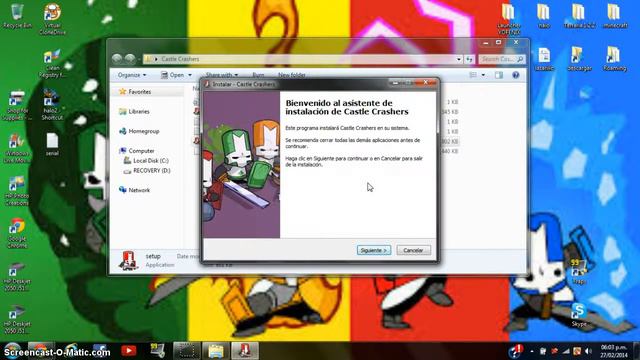This screenshot has width=640, height=360.
Task: Click the Explorer refresh button
Action: click(x=469, y=59)
